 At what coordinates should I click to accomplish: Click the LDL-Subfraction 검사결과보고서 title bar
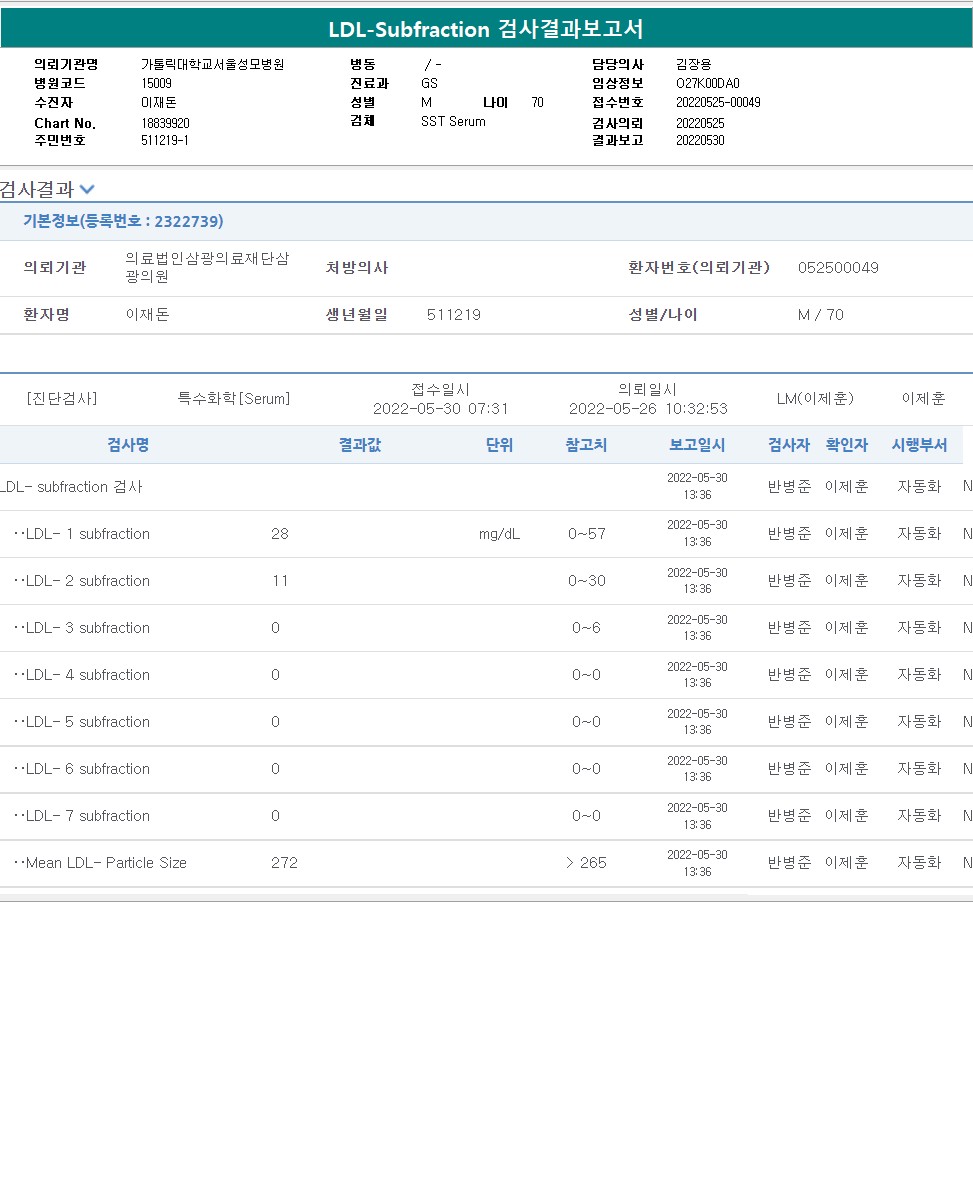click(486, 29)
